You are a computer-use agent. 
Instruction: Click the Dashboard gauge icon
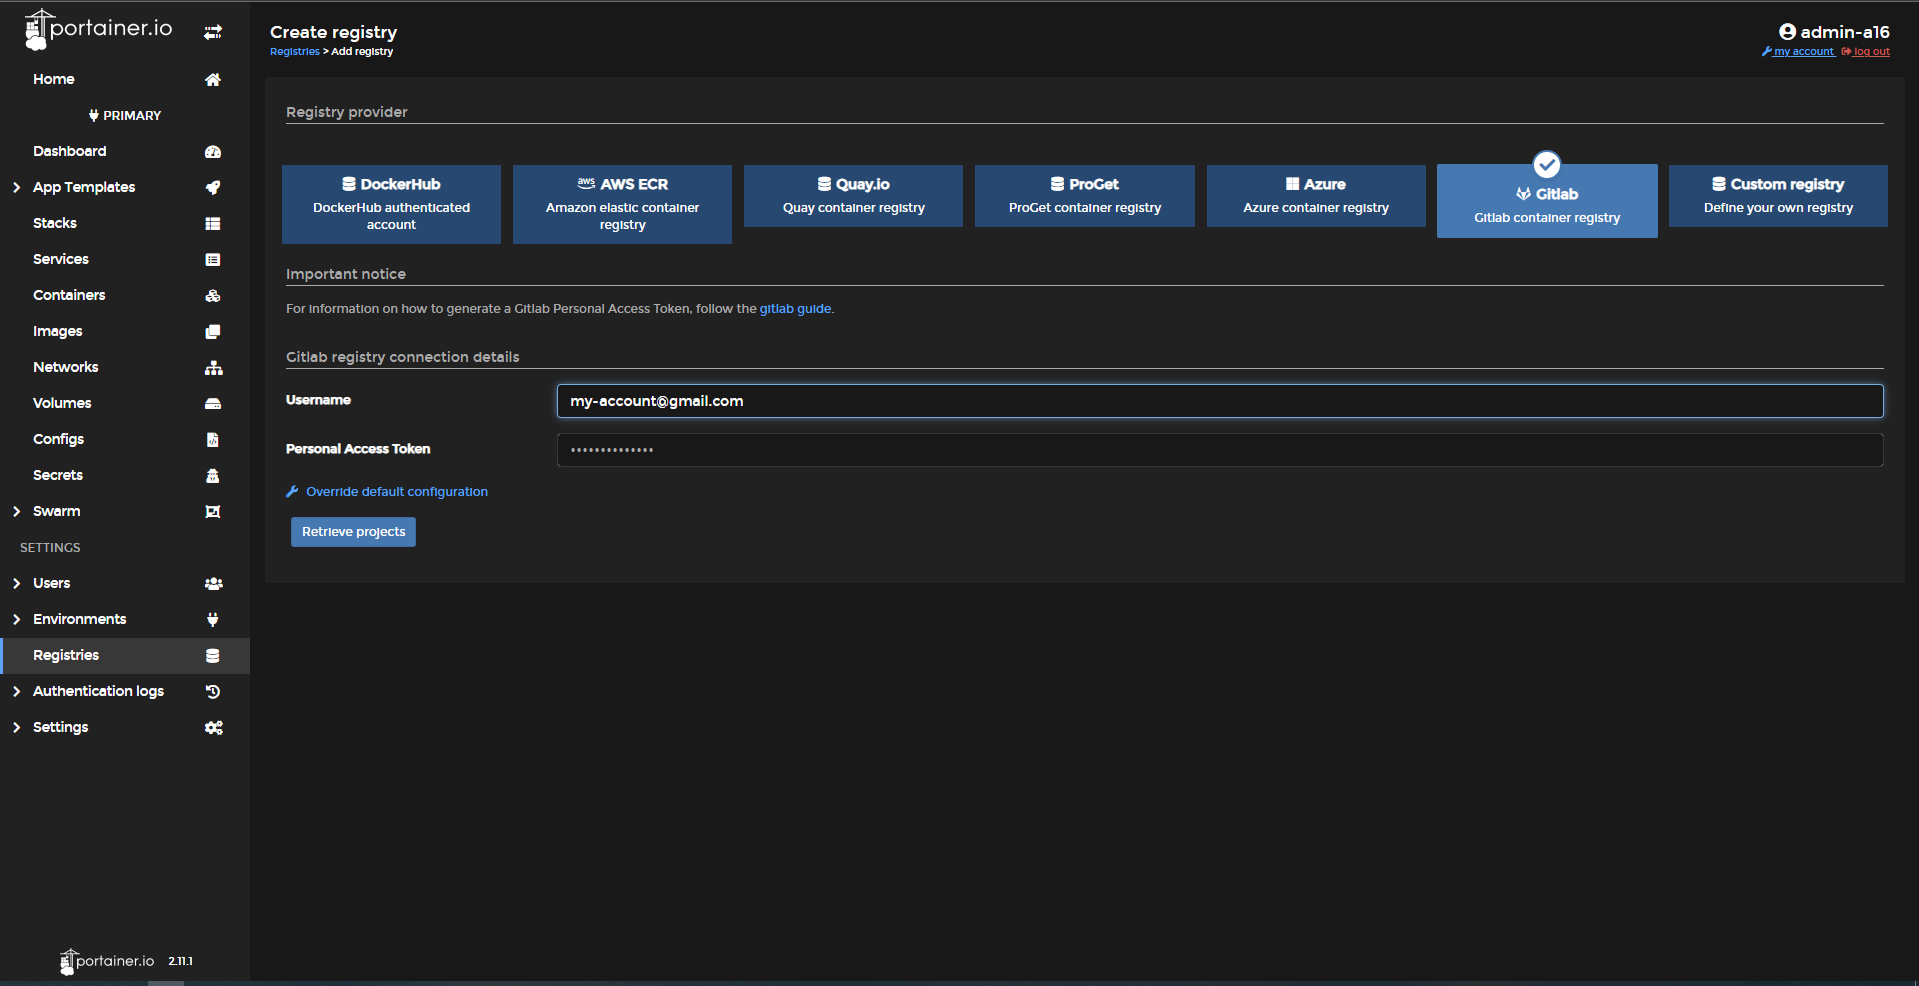[213, 151]
